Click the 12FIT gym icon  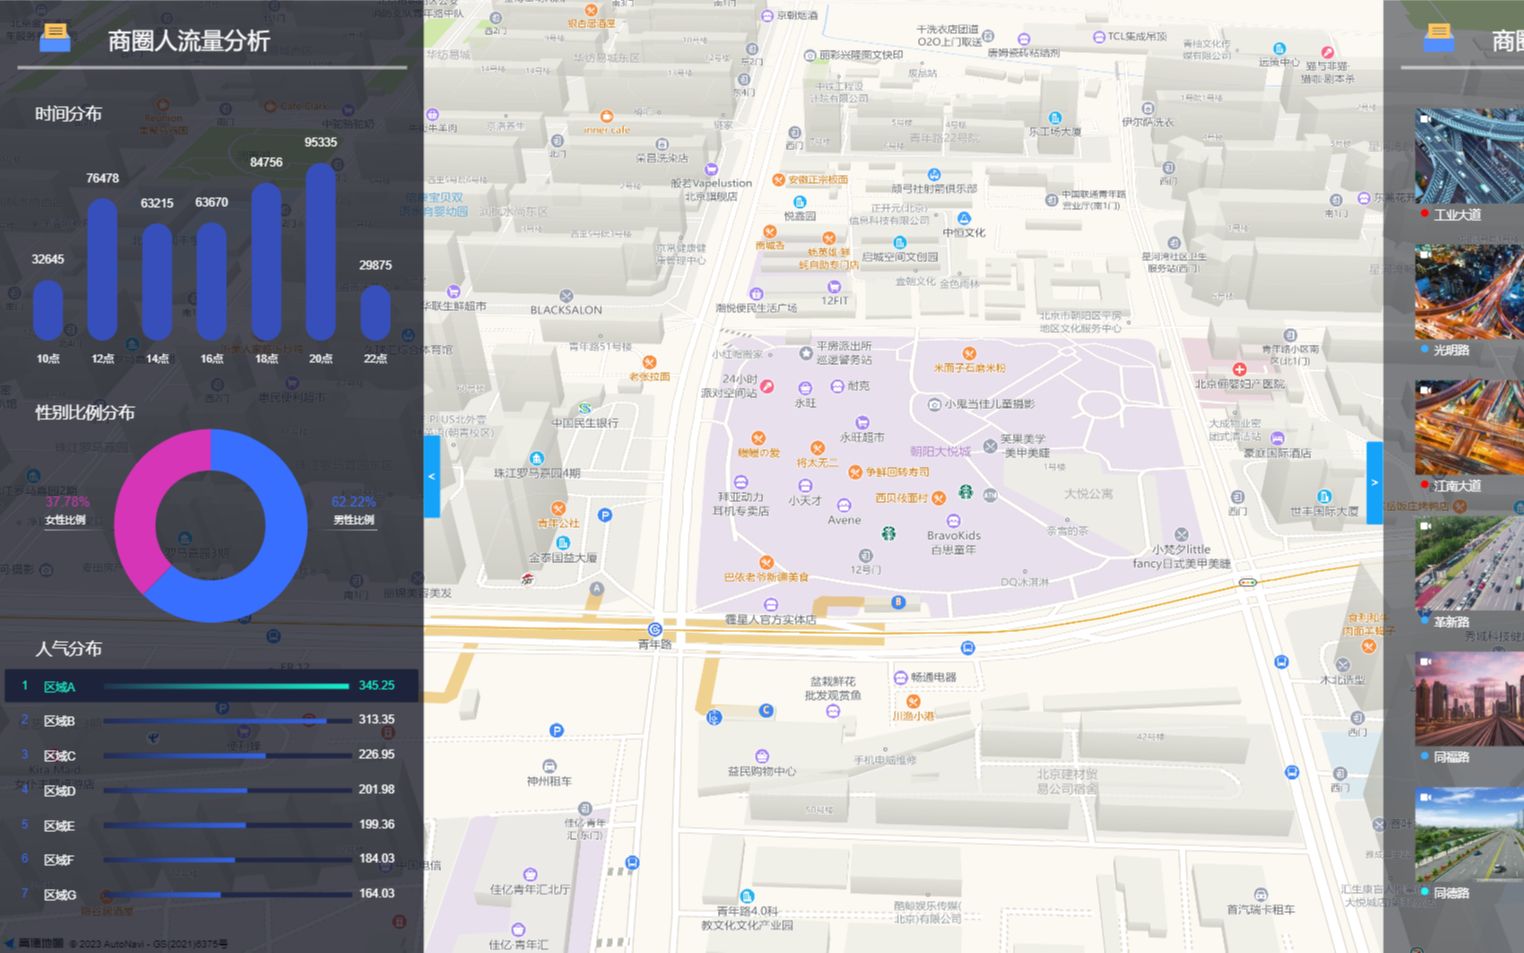tap(834, 286)
